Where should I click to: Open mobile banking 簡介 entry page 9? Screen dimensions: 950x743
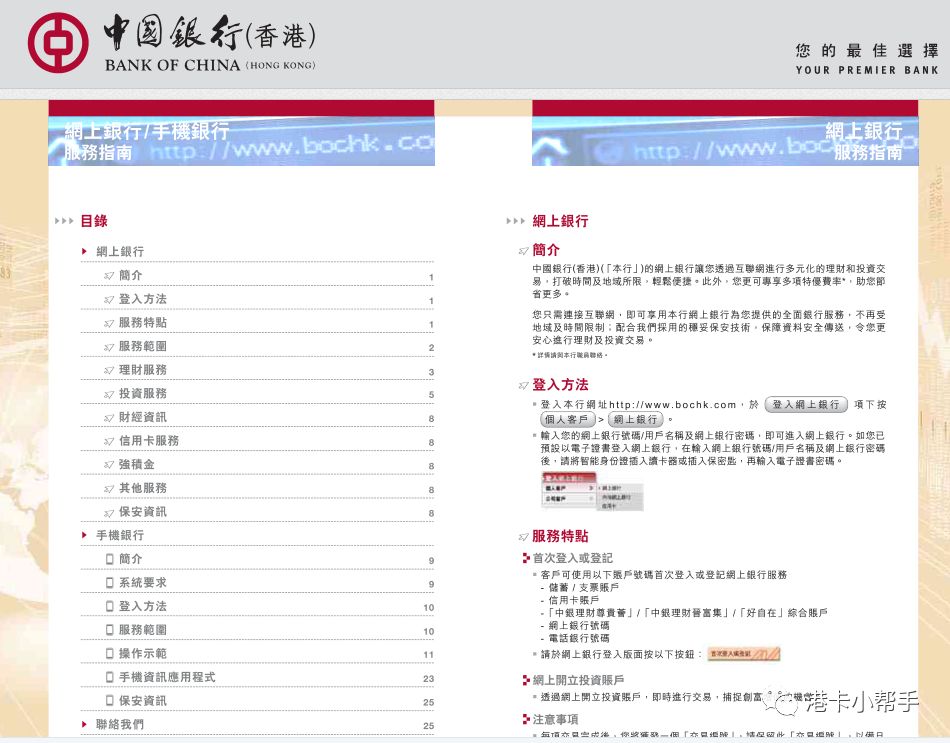click(257, 559)
